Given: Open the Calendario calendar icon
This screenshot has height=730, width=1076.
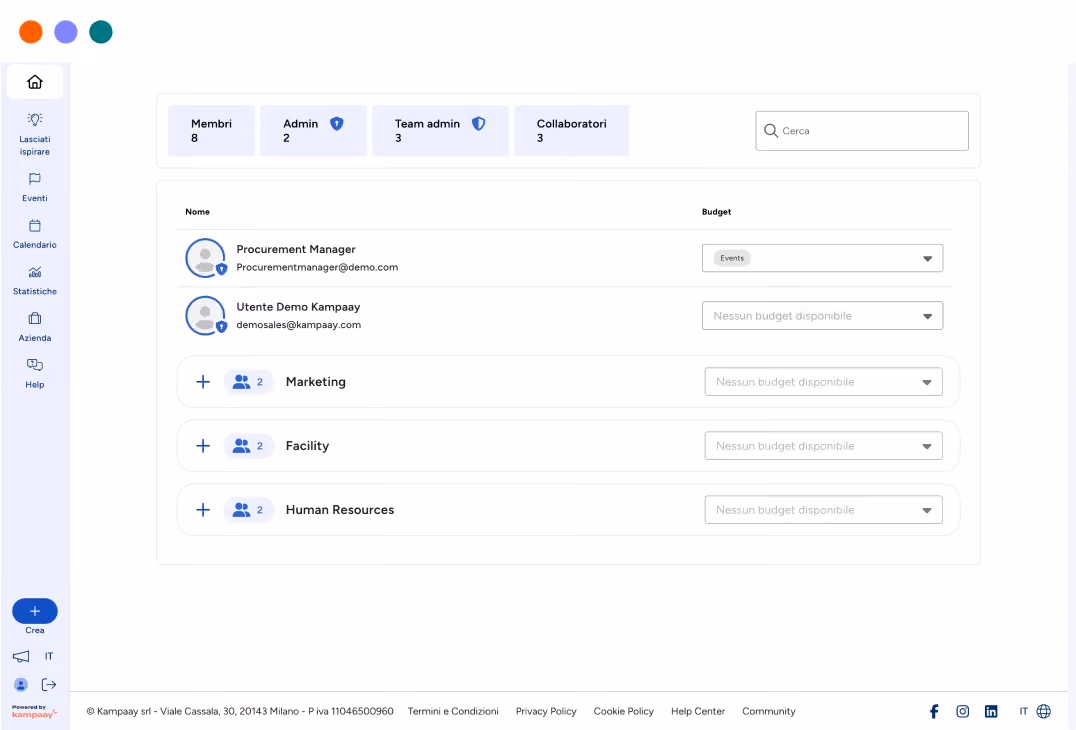Looking at the screenshot, I should pyautogui.click(x=35, y=226).
